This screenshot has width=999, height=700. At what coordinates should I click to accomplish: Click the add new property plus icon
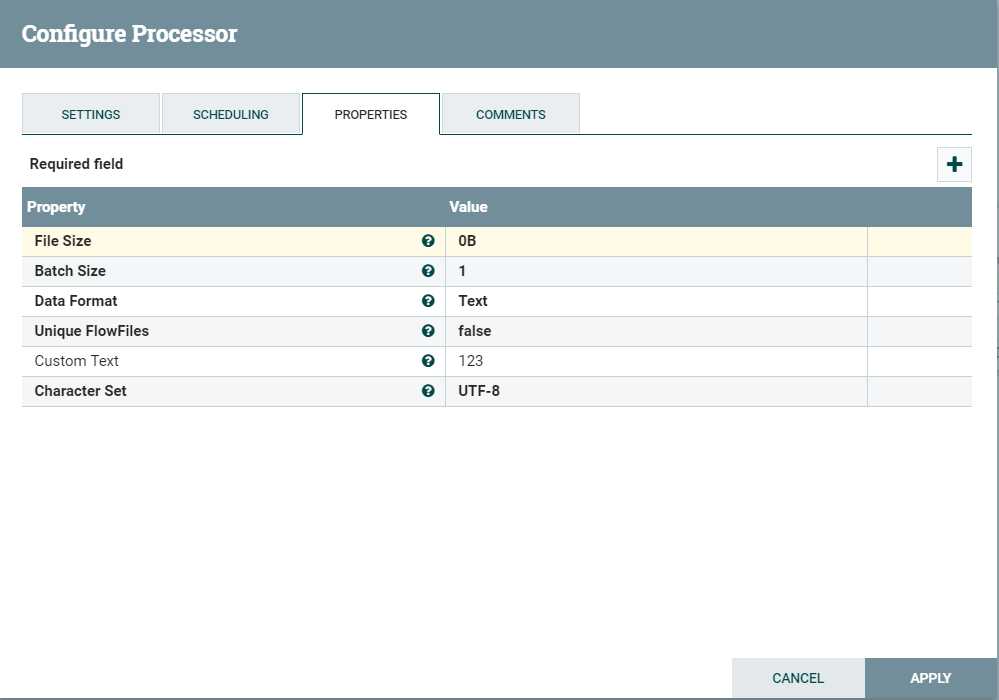pyautogui.click(x=954, y=165)
